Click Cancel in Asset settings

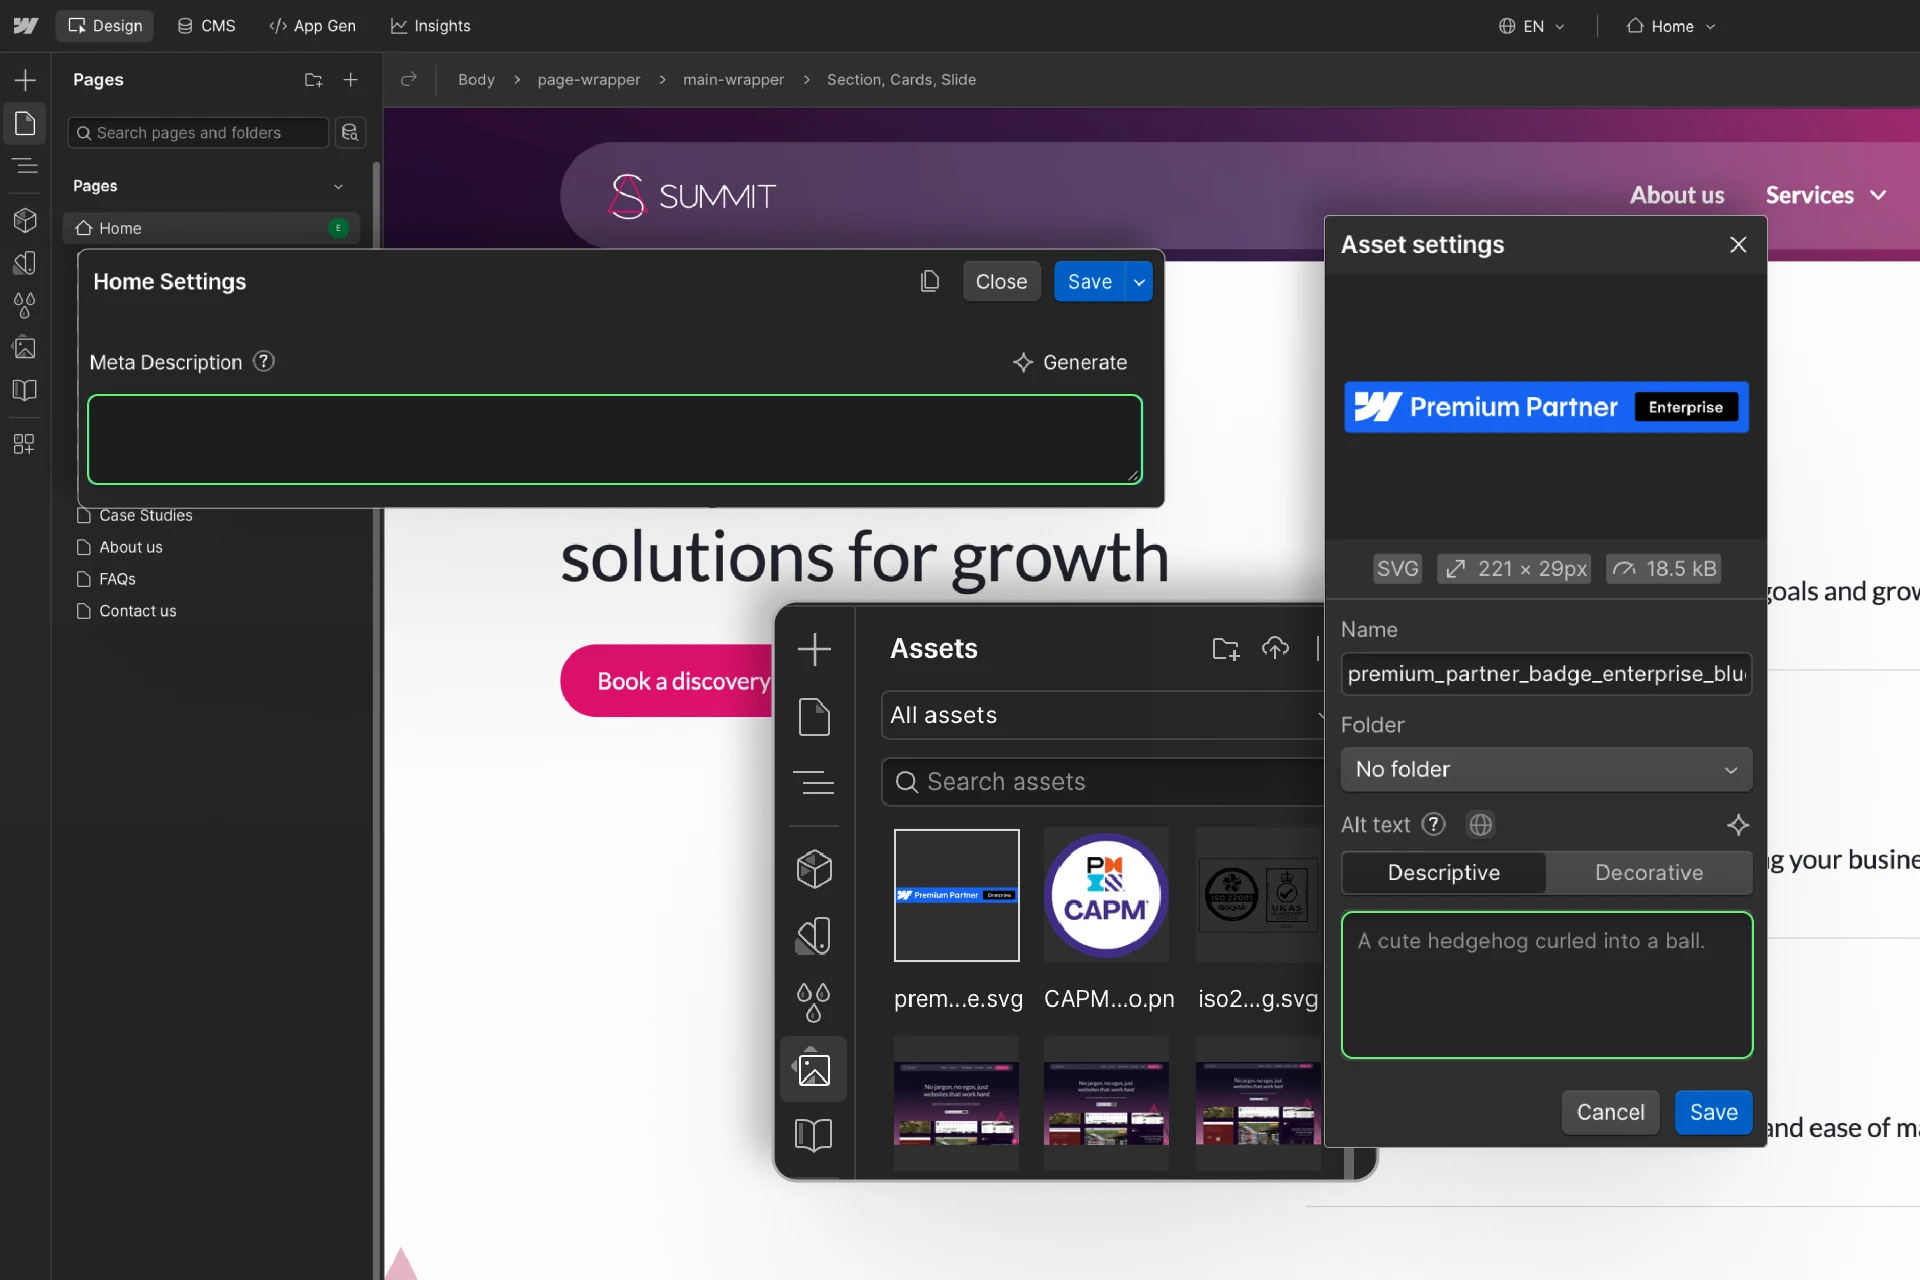pos(1609,1112)
